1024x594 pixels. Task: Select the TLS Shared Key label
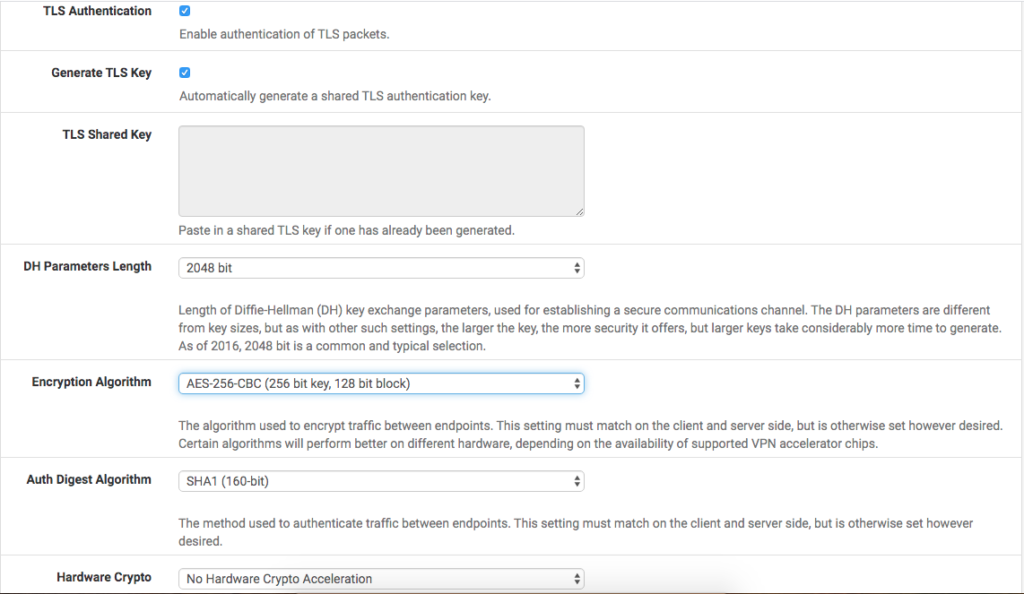107,134
